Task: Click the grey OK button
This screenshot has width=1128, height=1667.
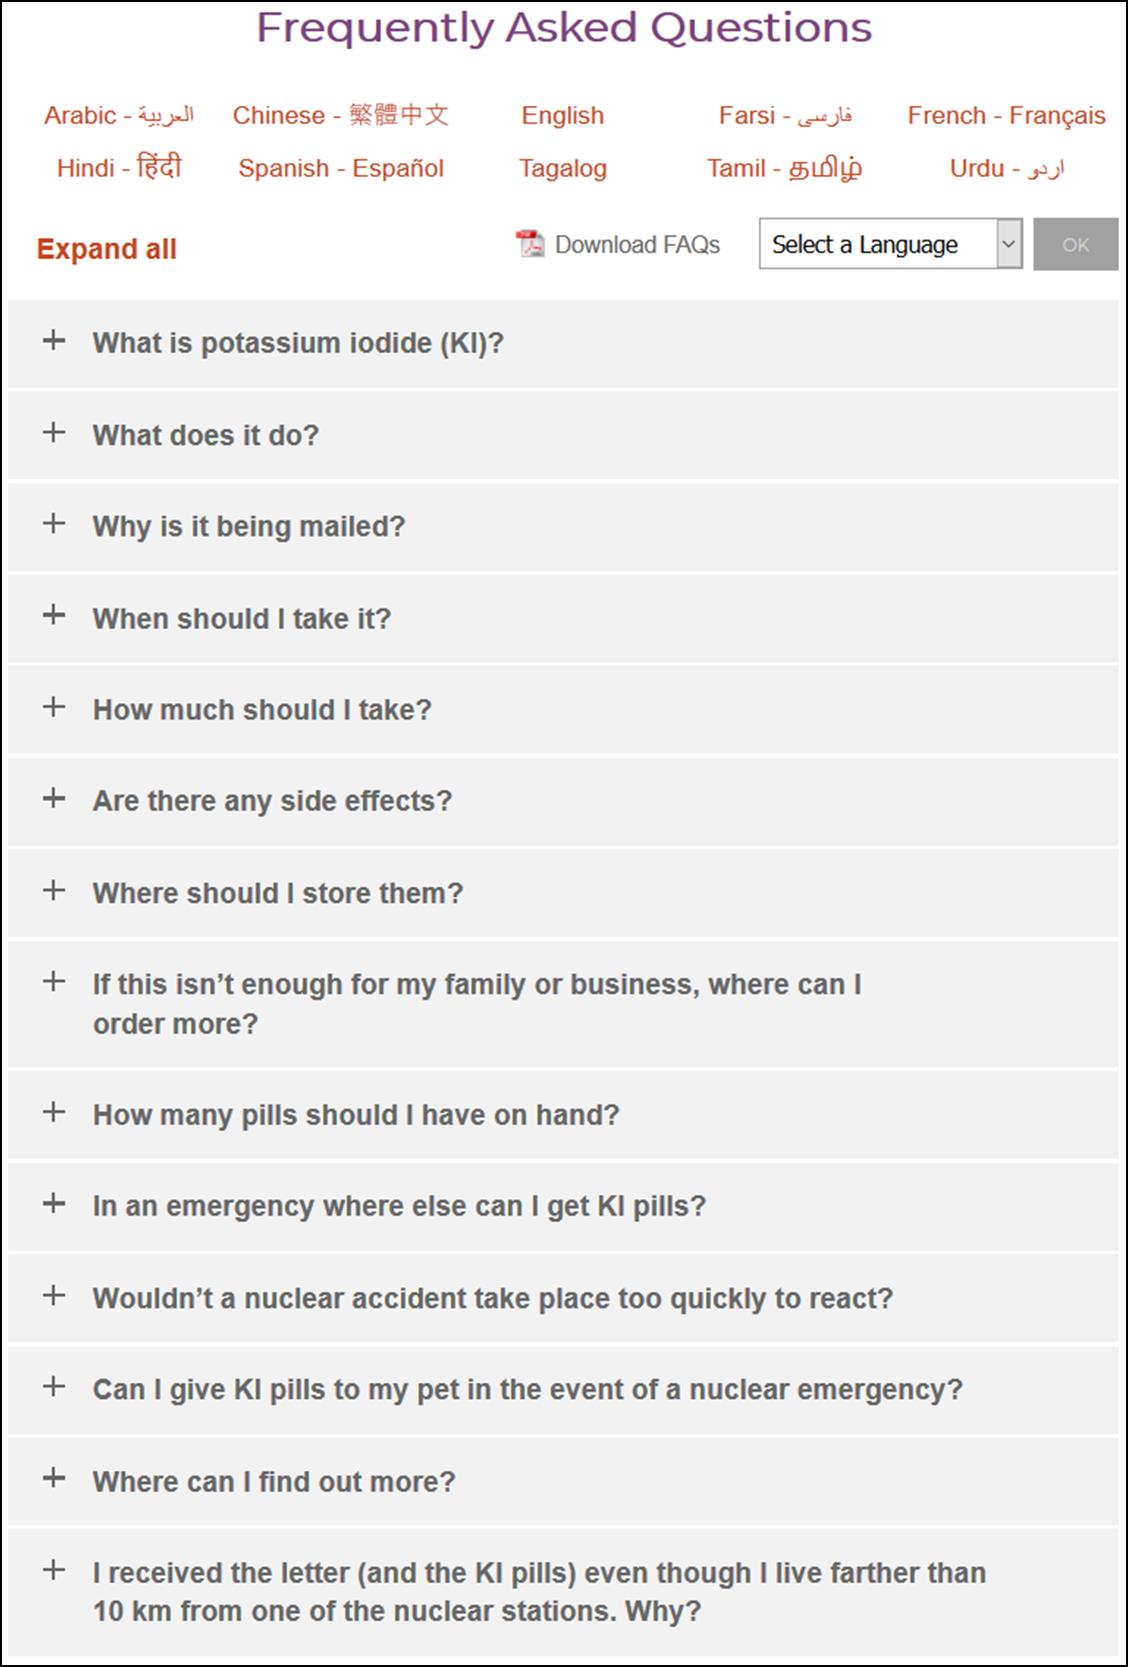Action: coord(1076,244)
